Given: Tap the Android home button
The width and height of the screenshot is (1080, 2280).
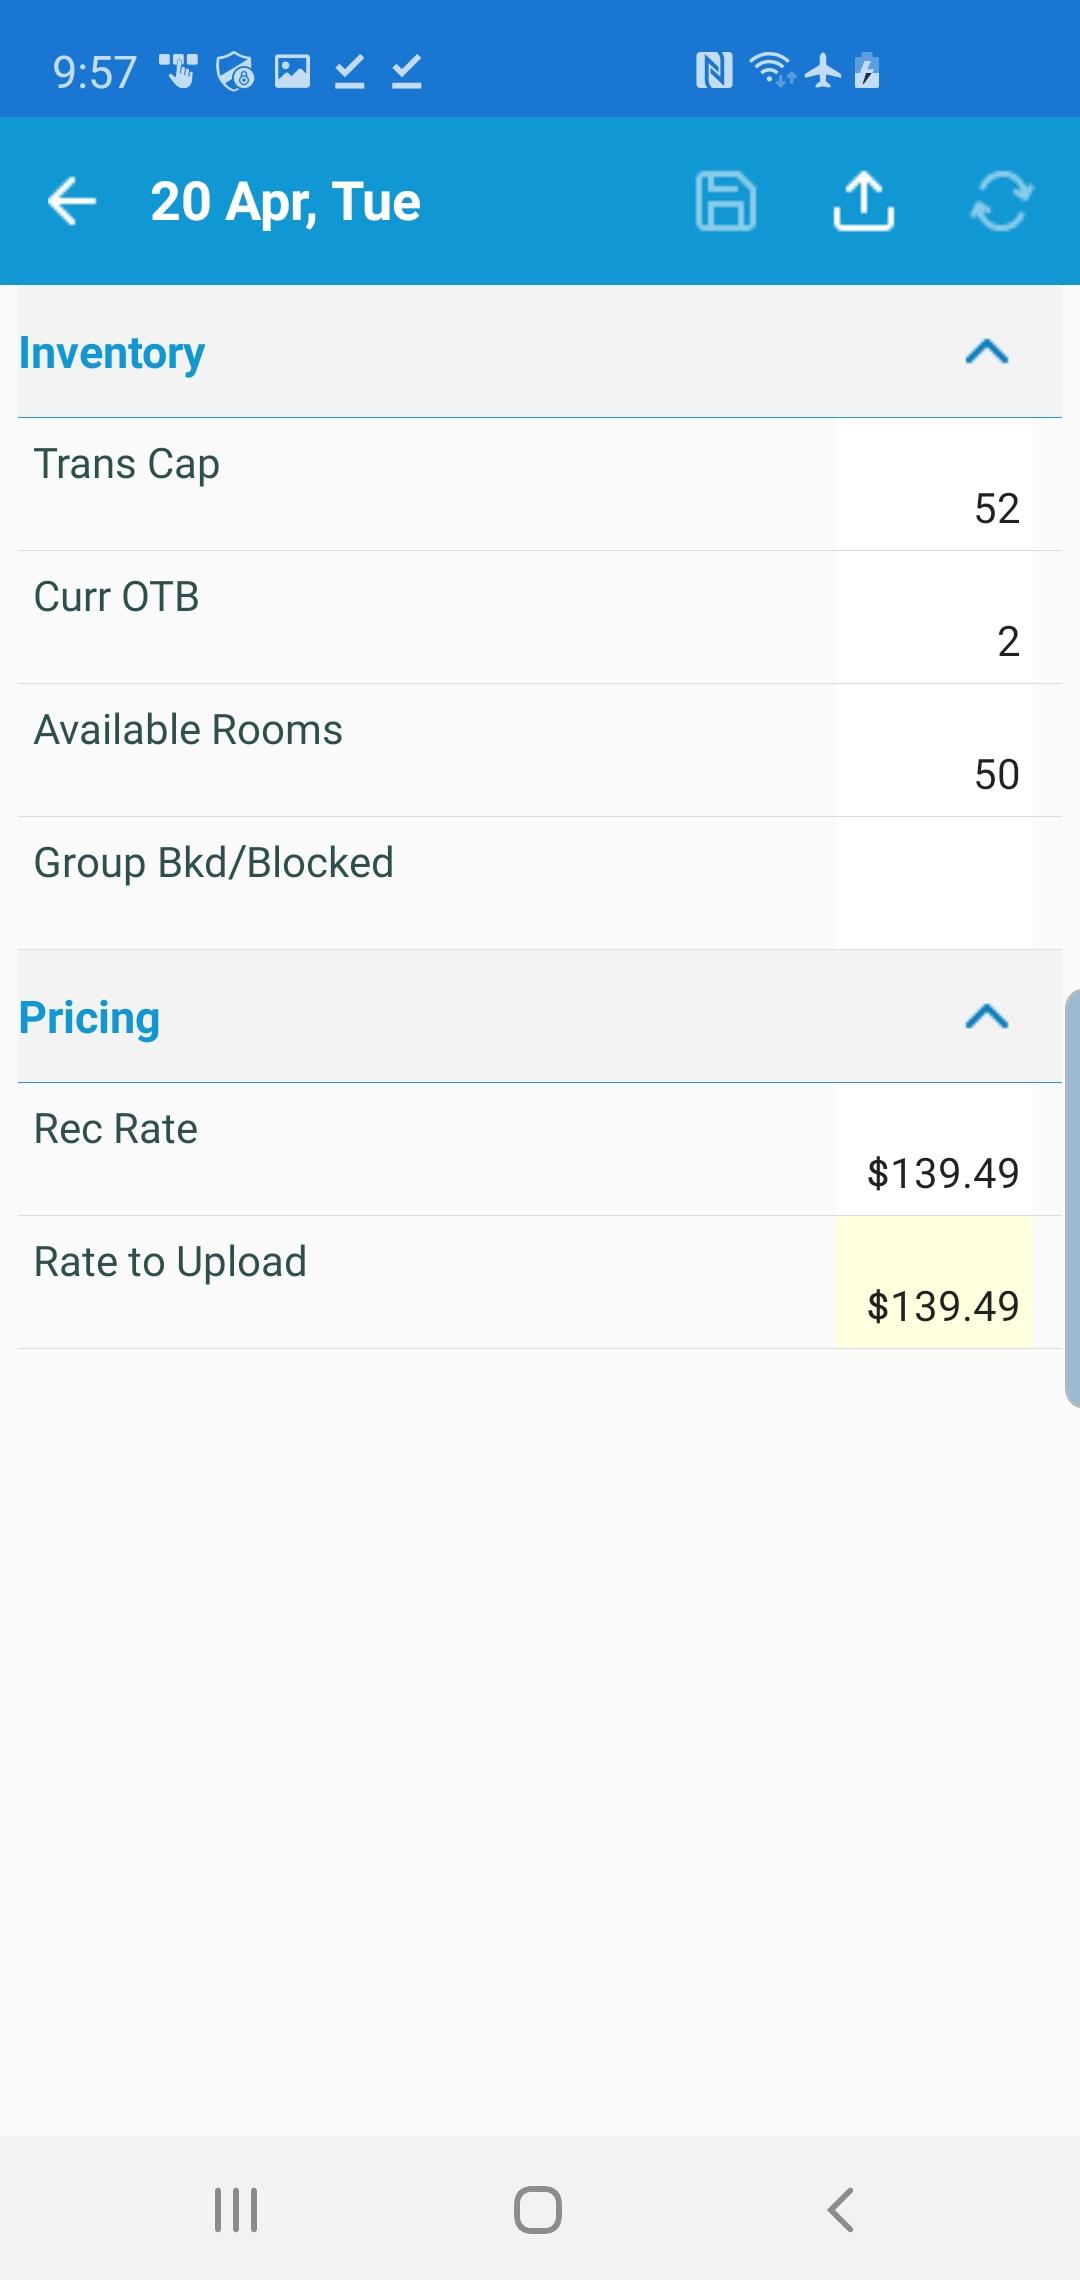Looking at the screenshot, I should tap(538, 2210).
